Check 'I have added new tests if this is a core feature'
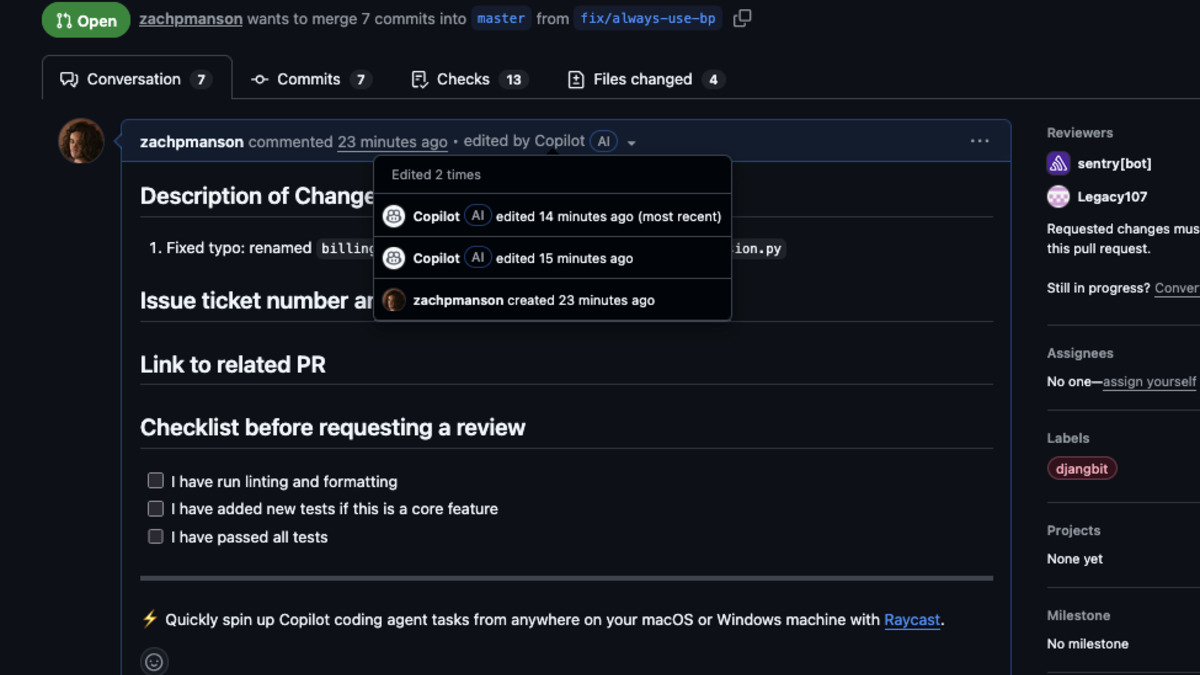 coord(155,508)
